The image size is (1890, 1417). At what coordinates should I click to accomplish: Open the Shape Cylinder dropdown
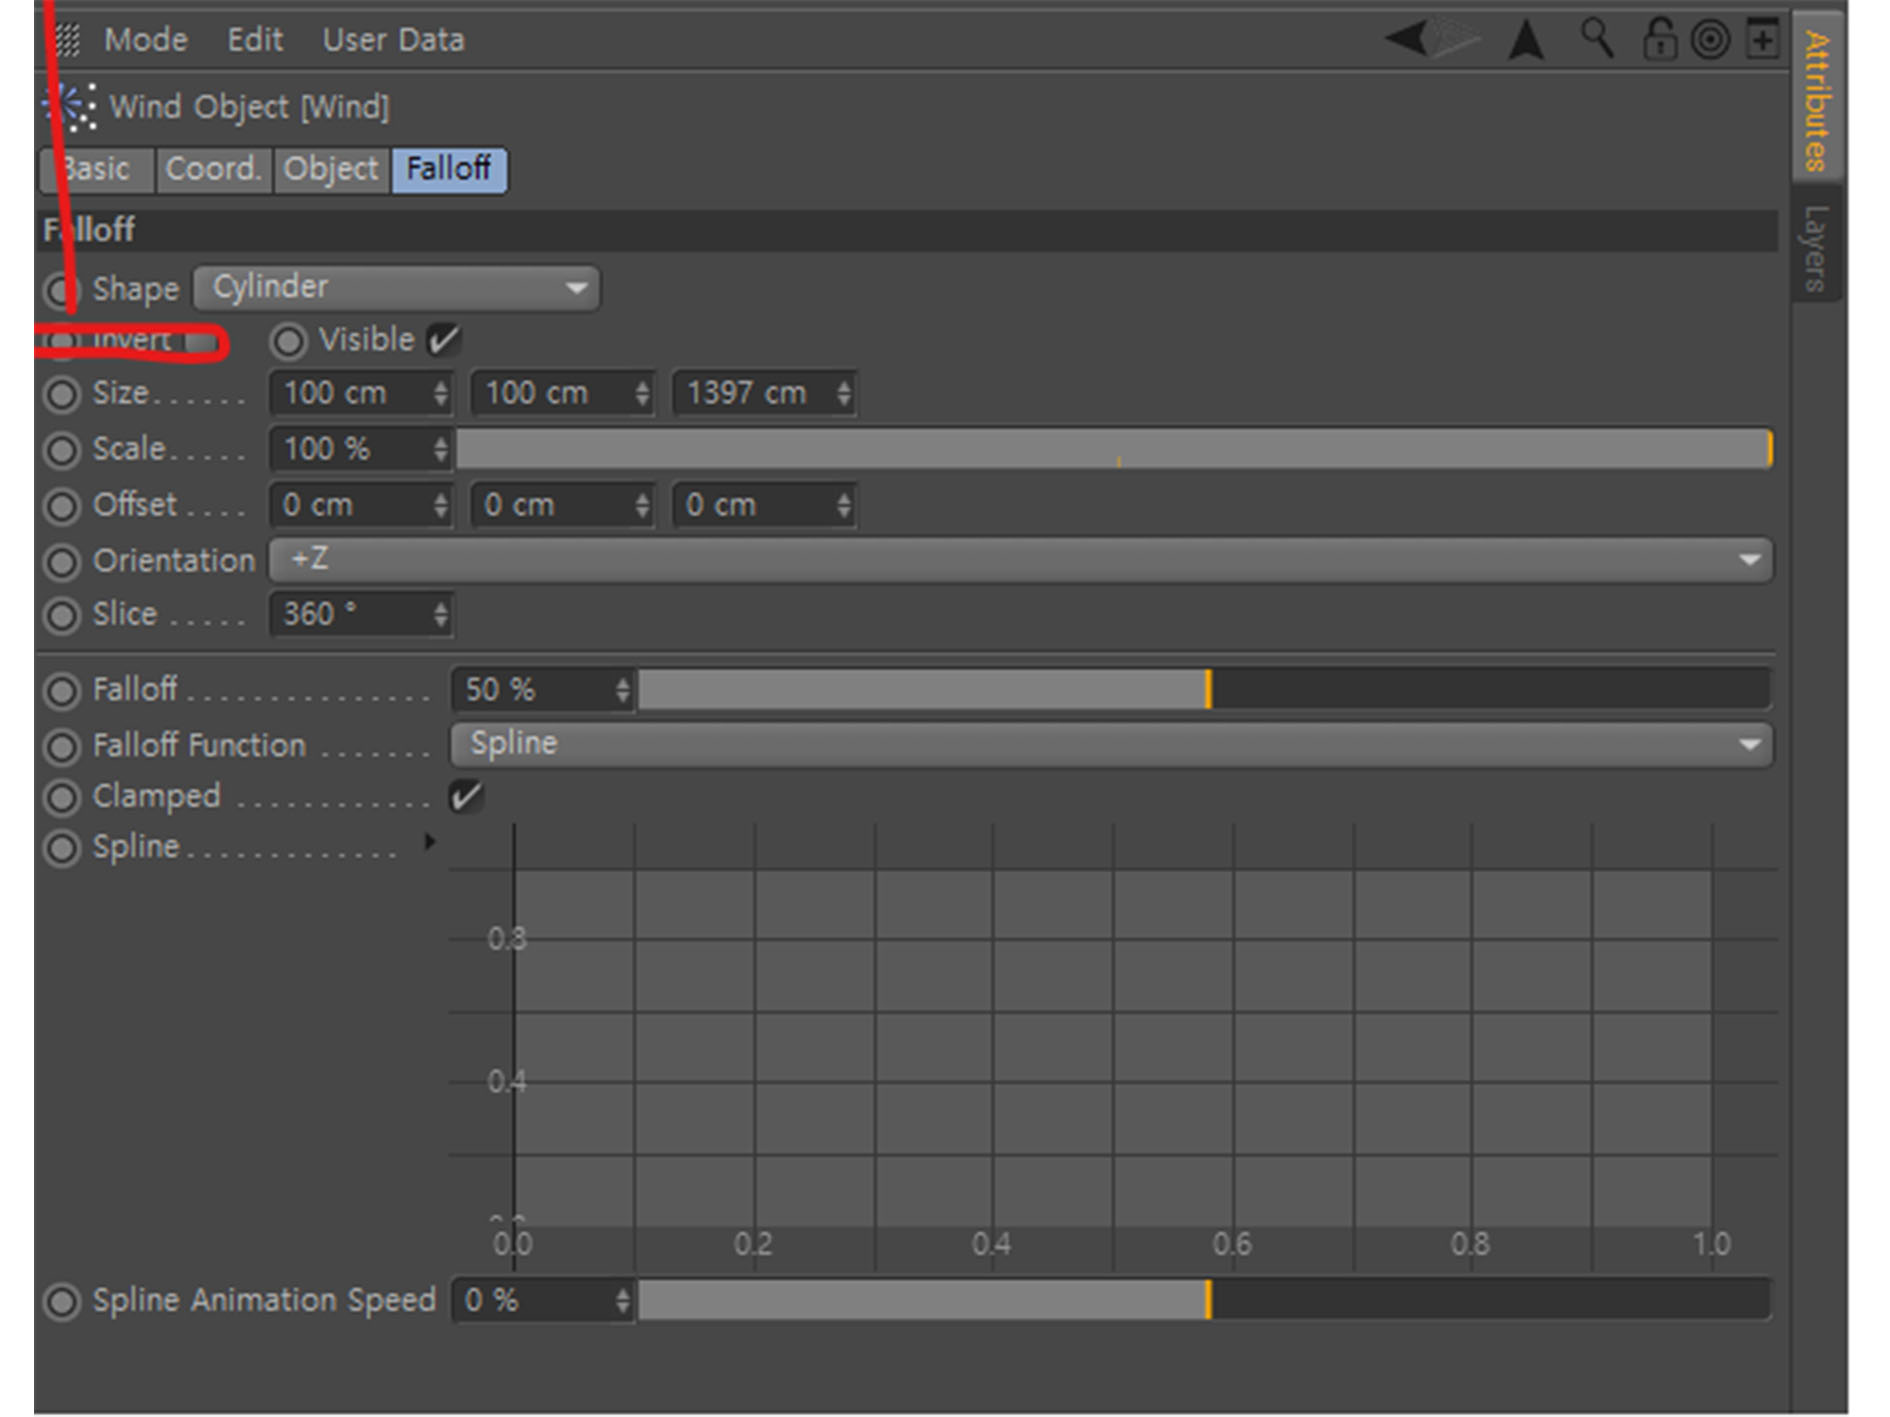(397, 288)
